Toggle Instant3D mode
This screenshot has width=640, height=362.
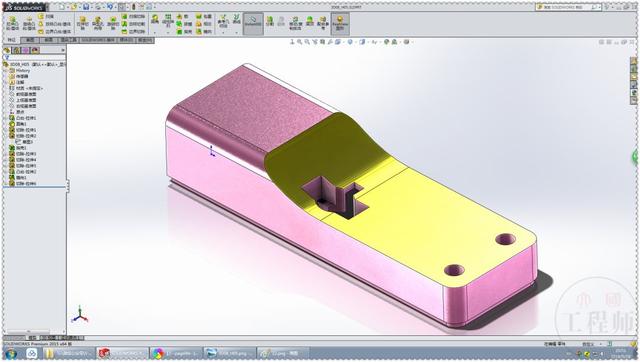click(253, 24)
